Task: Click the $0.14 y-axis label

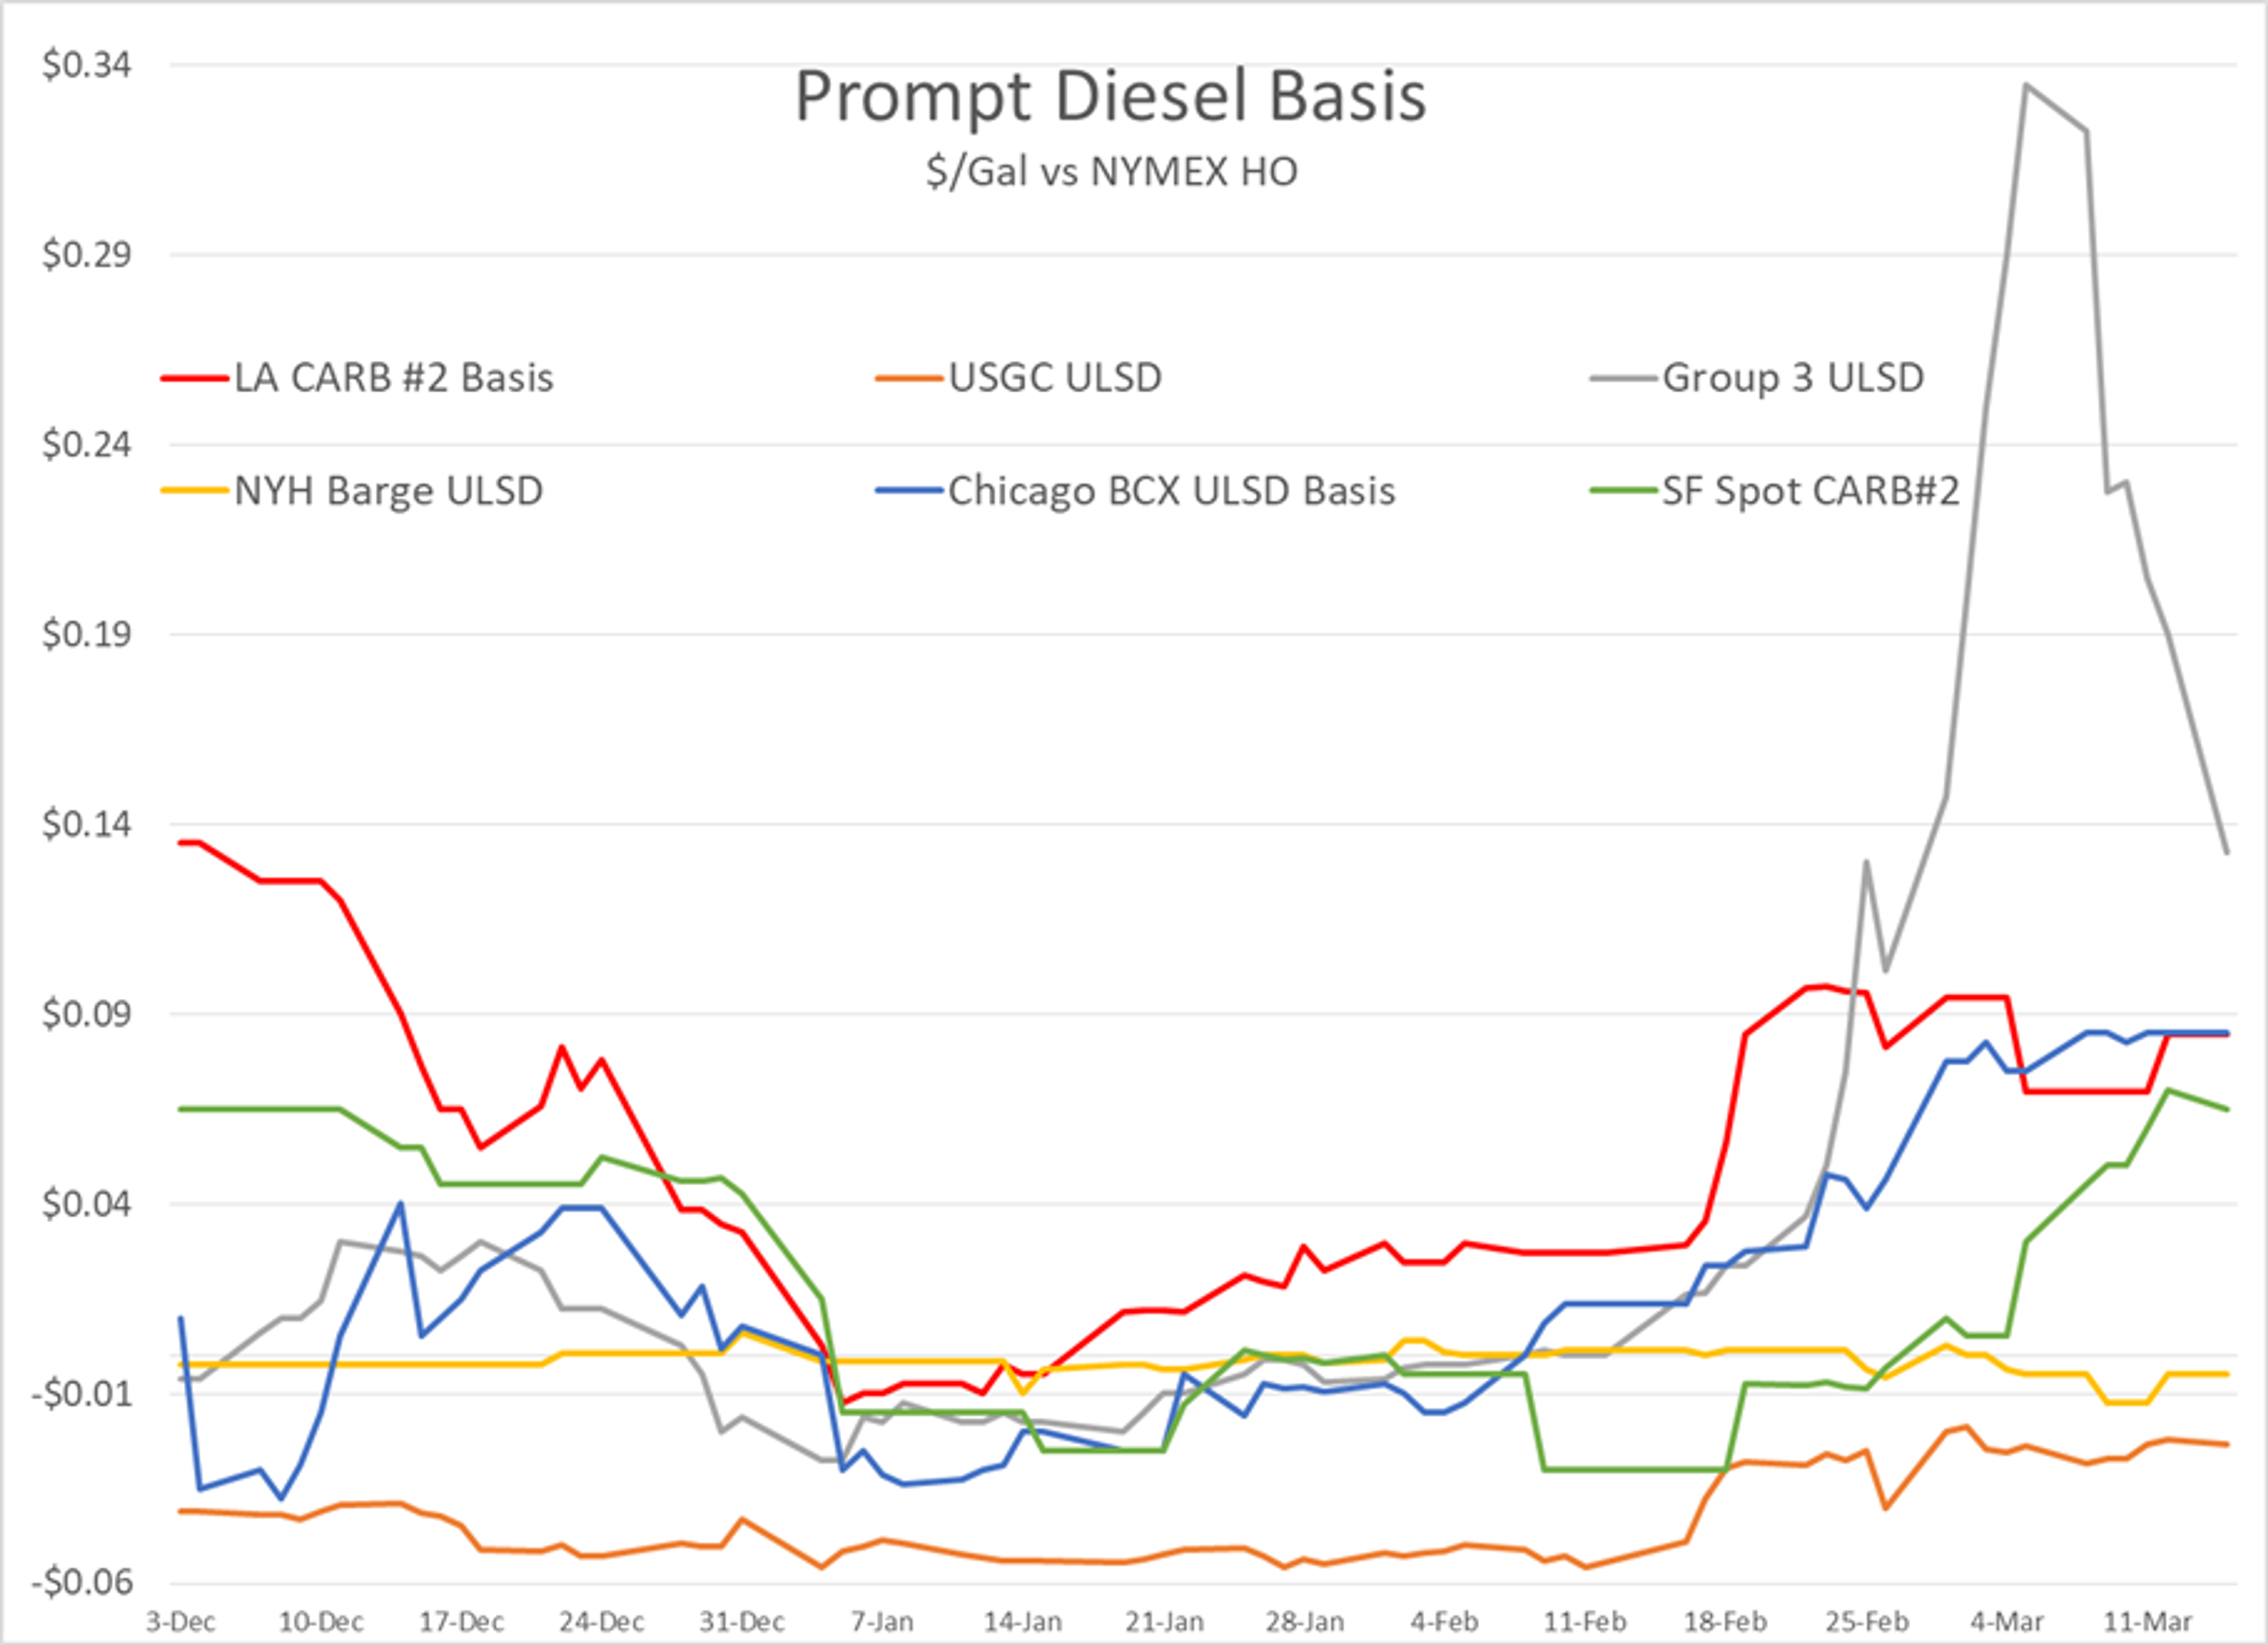Action: (87, 824)
